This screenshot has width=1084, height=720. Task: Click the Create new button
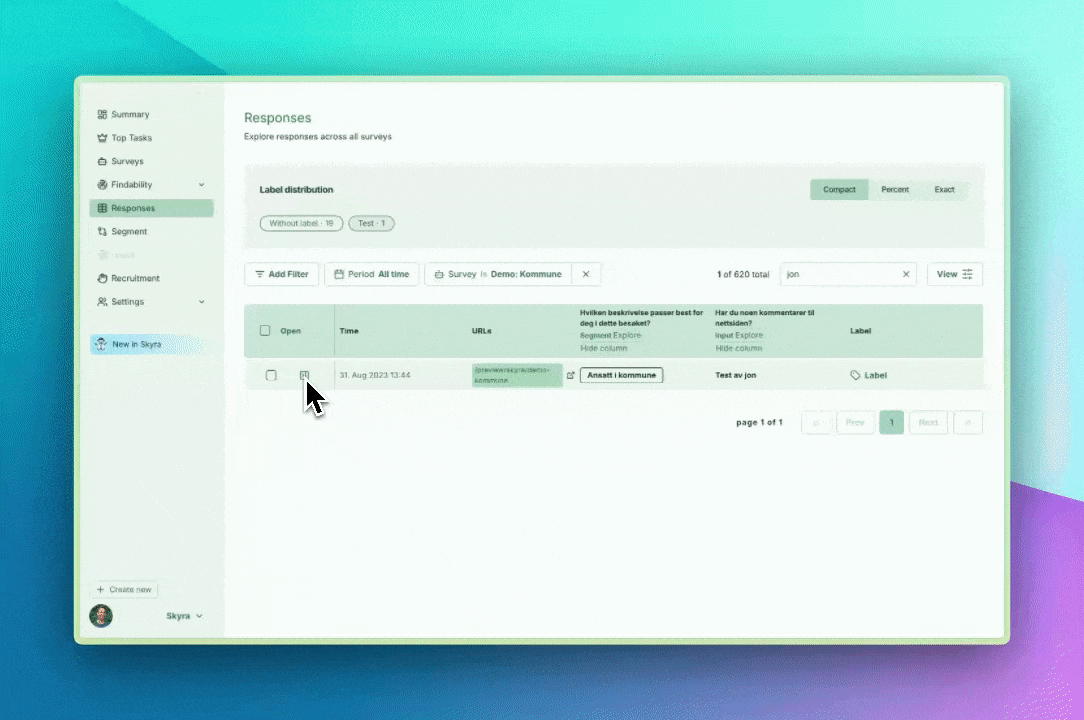[x=124, y=589]
